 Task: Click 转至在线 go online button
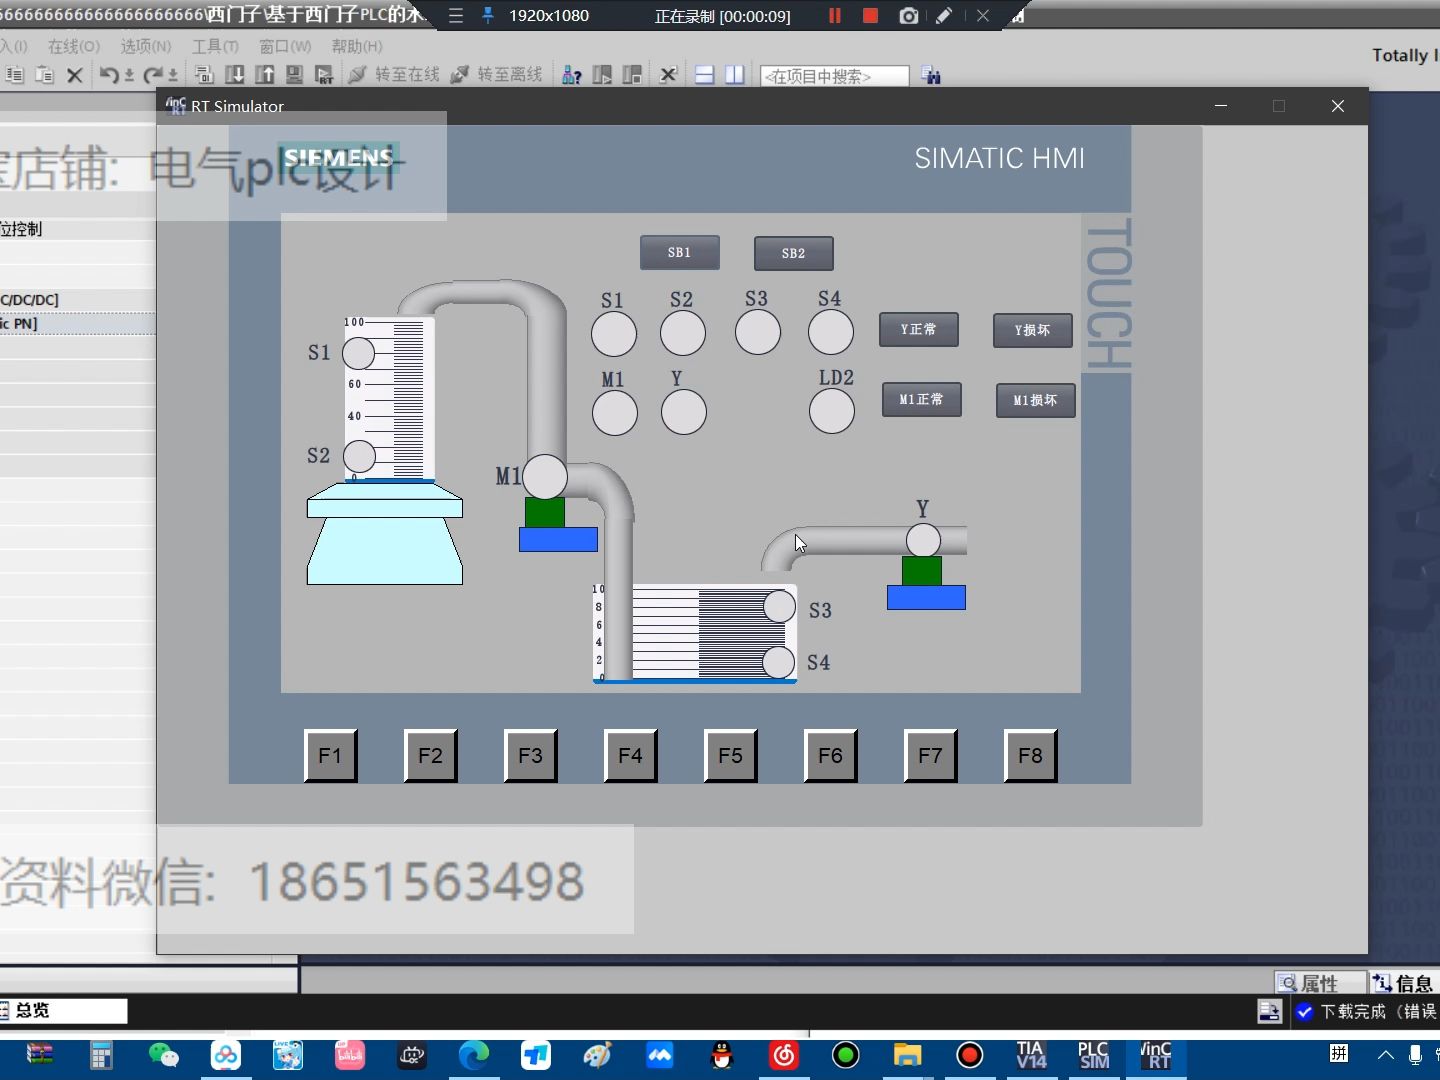pos(394,75)
